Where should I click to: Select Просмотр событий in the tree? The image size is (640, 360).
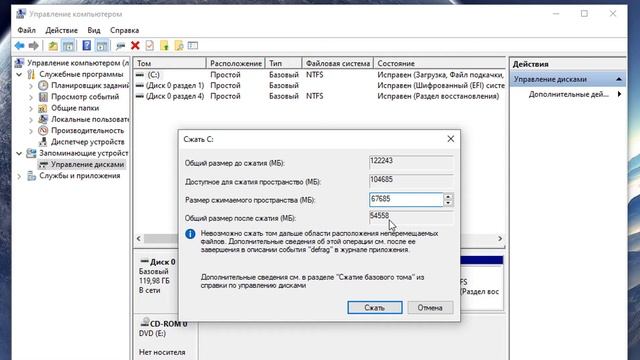tap(85, 97)
